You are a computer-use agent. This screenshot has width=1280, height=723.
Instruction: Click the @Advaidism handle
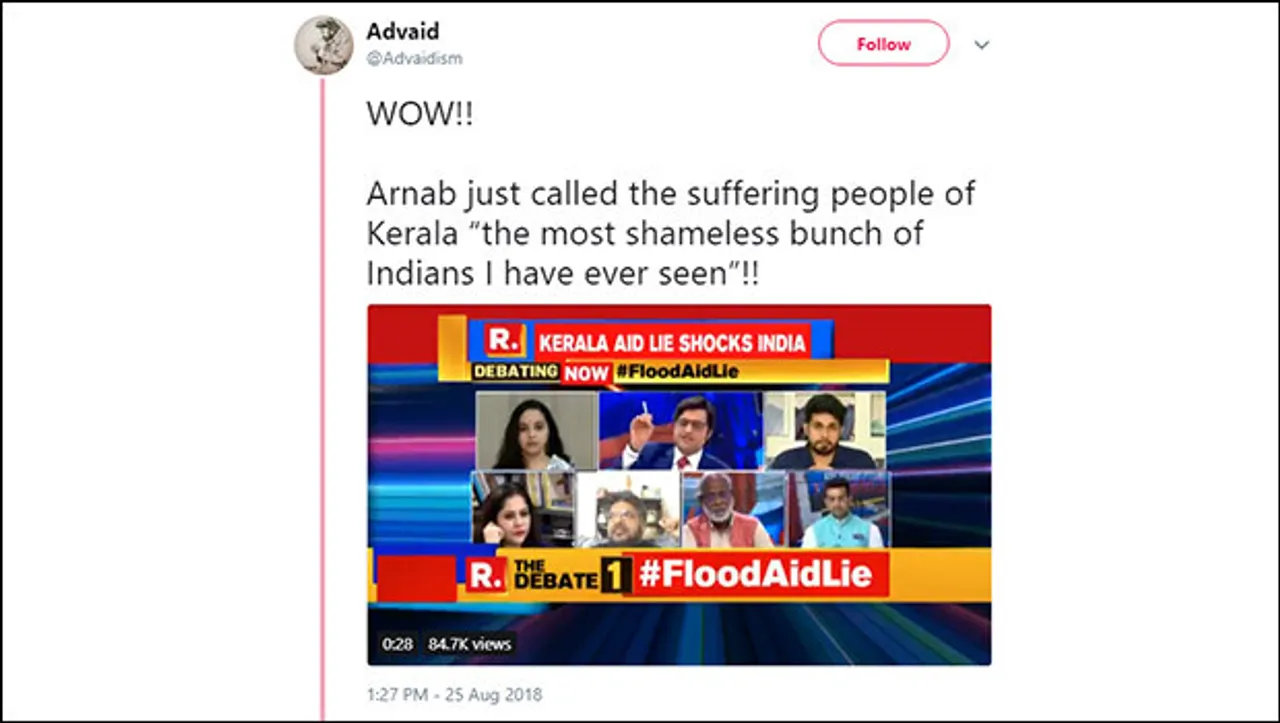click(x=414, y=58)
